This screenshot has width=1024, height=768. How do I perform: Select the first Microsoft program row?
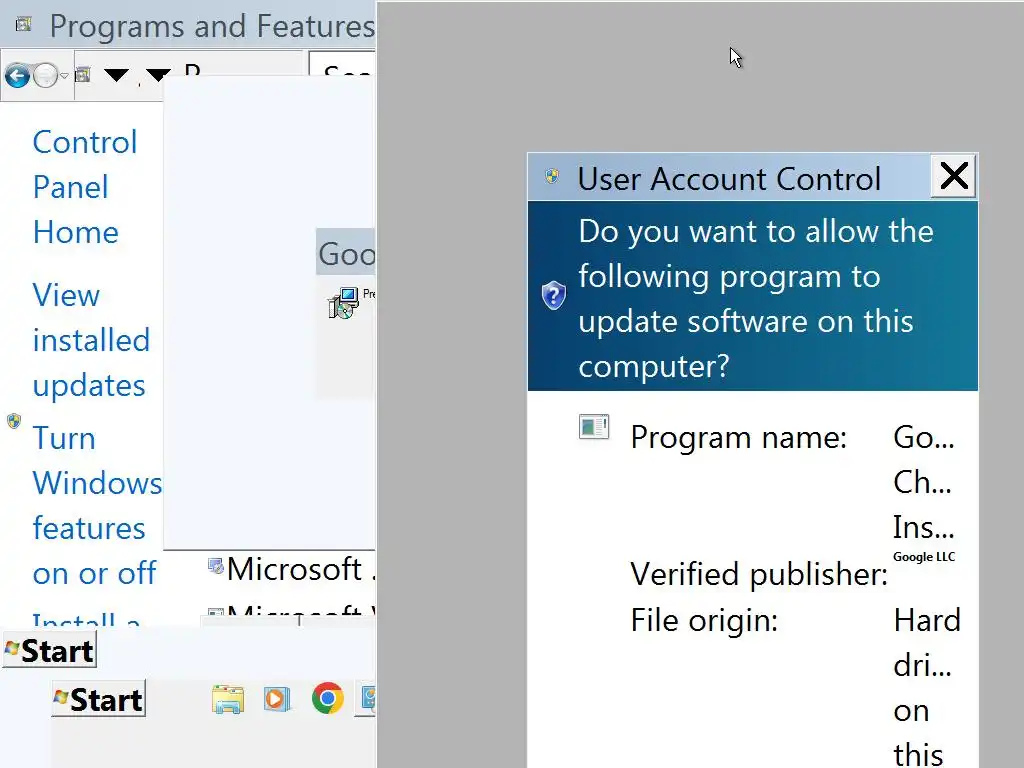[x=291, y=569]
